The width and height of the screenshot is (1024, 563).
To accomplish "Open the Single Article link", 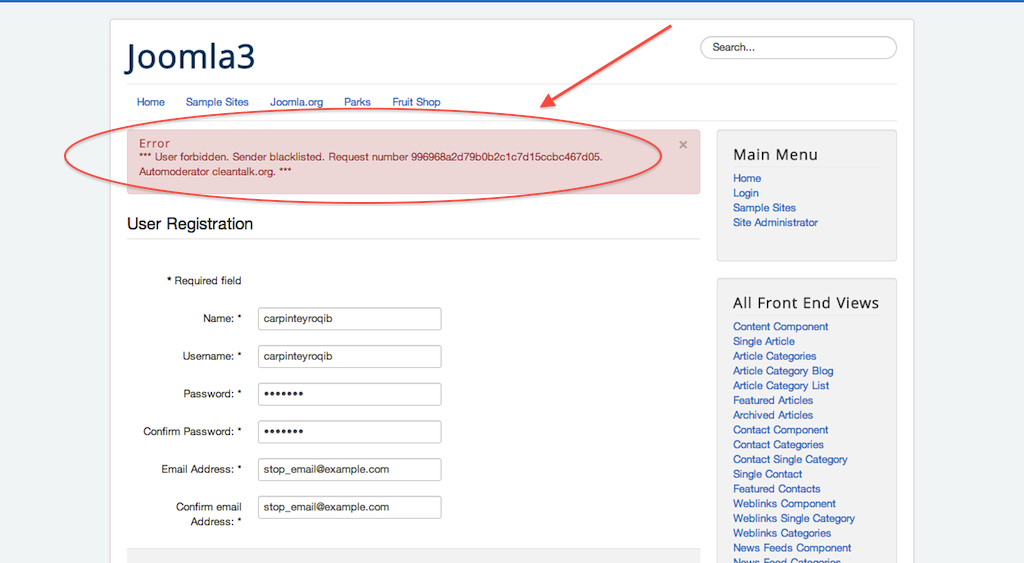I will [x=764, y=341].
